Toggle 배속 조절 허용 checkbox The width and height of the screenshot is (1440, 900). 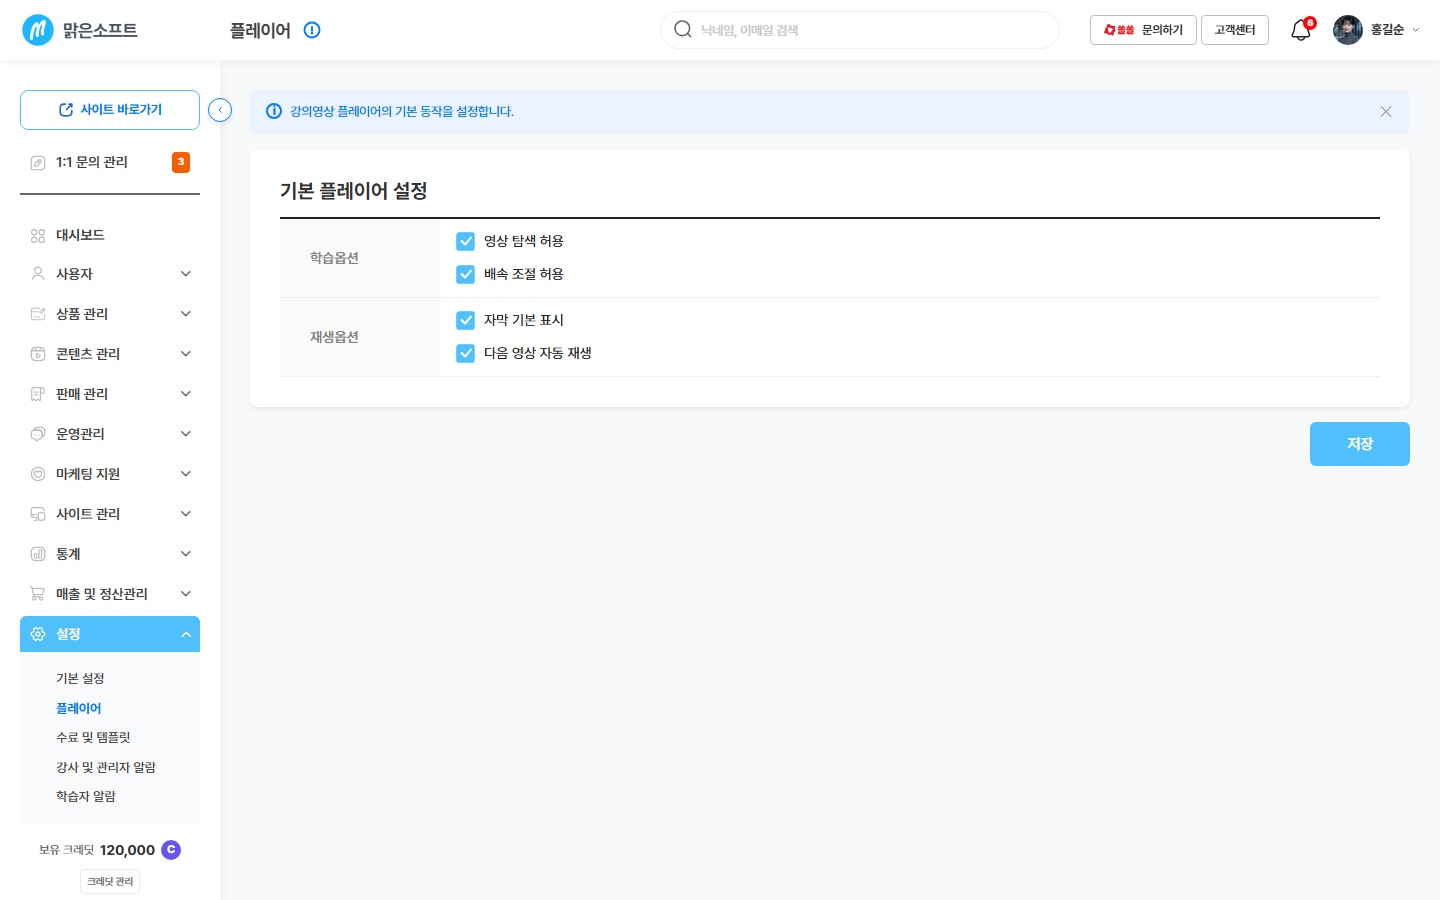465,274
